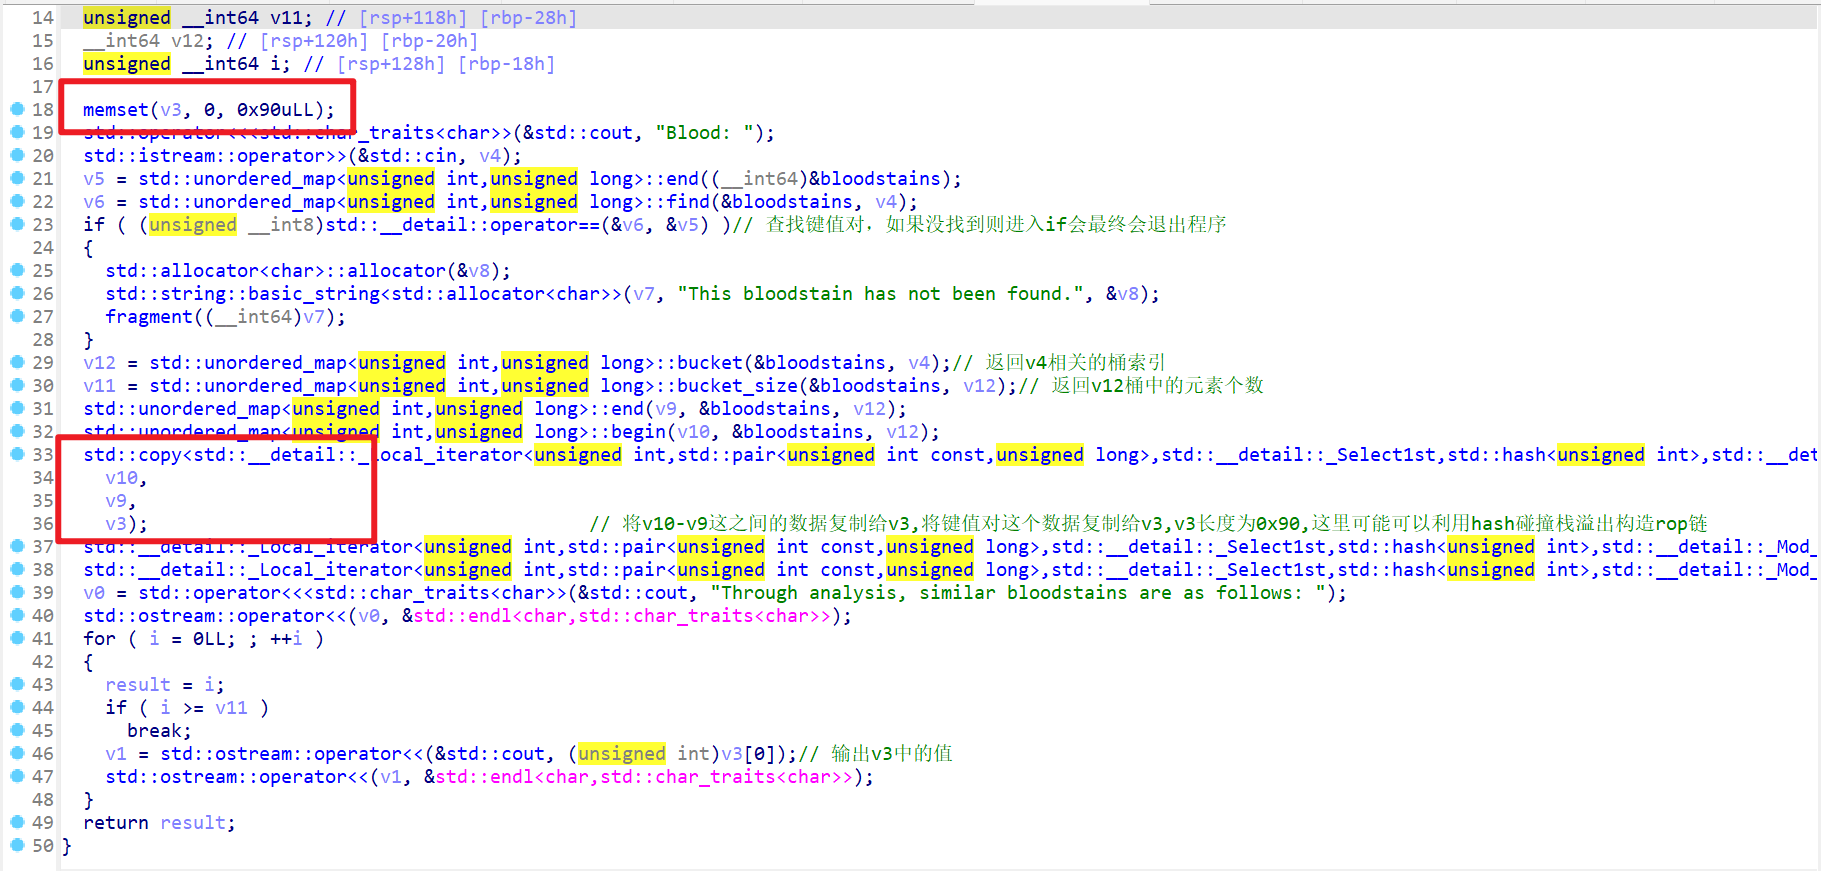The image size is (1821, 871).
Task: Click the blue dot beside line 18
Action: [17, 109]
